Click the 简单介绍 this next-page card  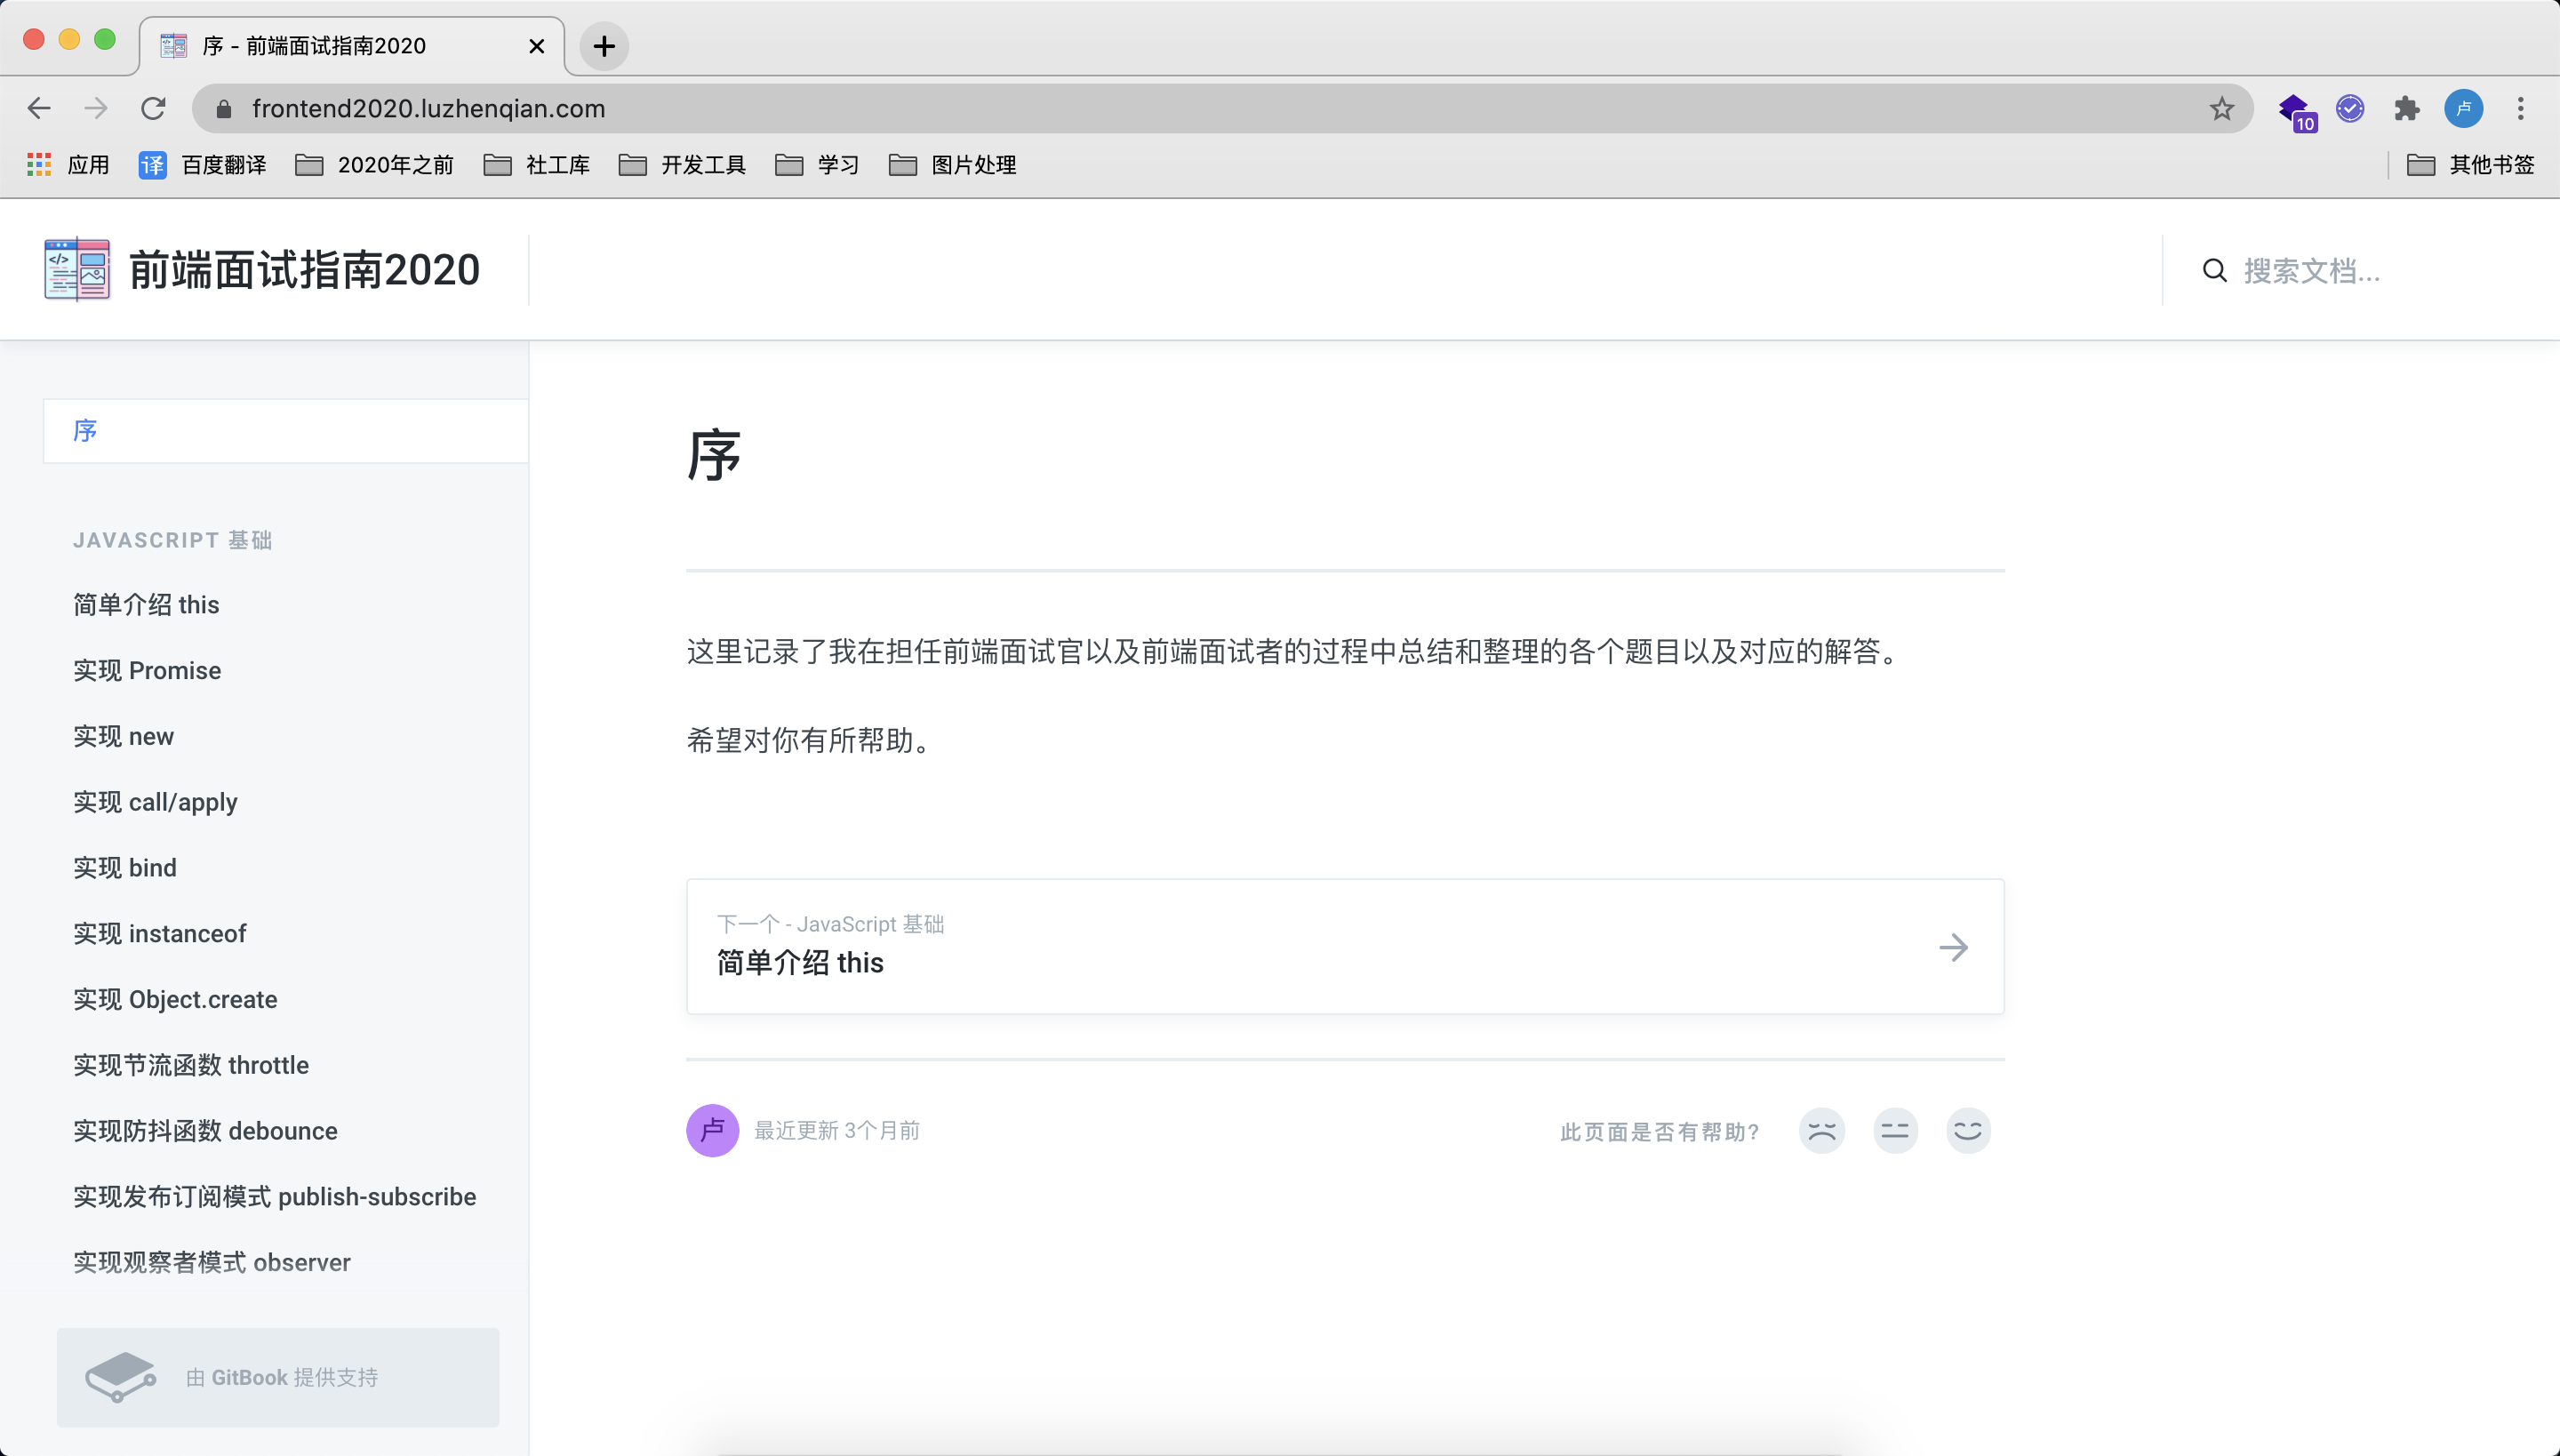(1343, 946)
